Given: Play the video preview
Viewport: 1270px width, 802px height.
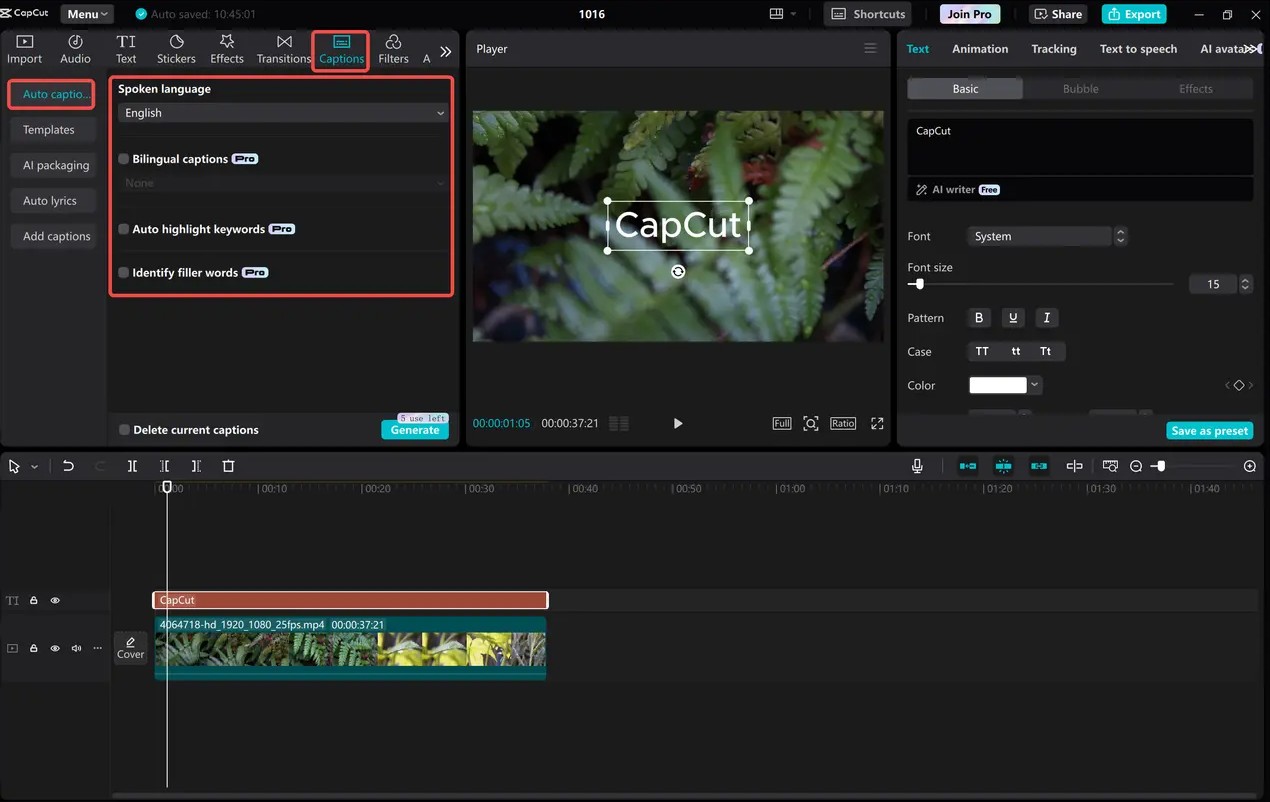Looking at the screenshot, I should click(678, 423).
